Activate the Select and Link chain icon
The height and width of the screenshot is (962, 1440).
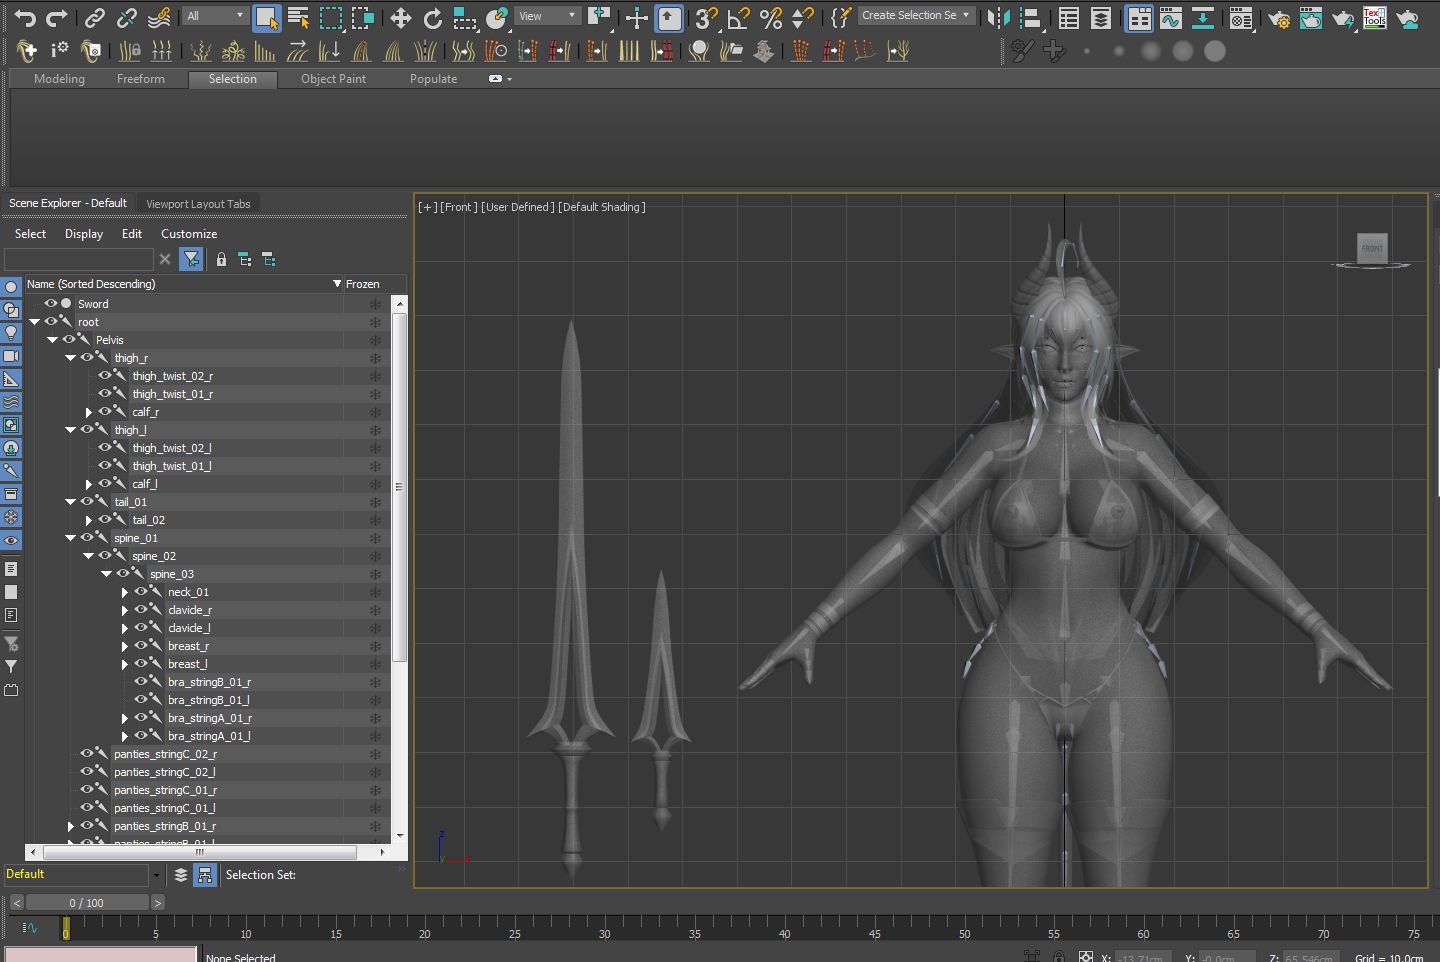[x=94, y=17]
